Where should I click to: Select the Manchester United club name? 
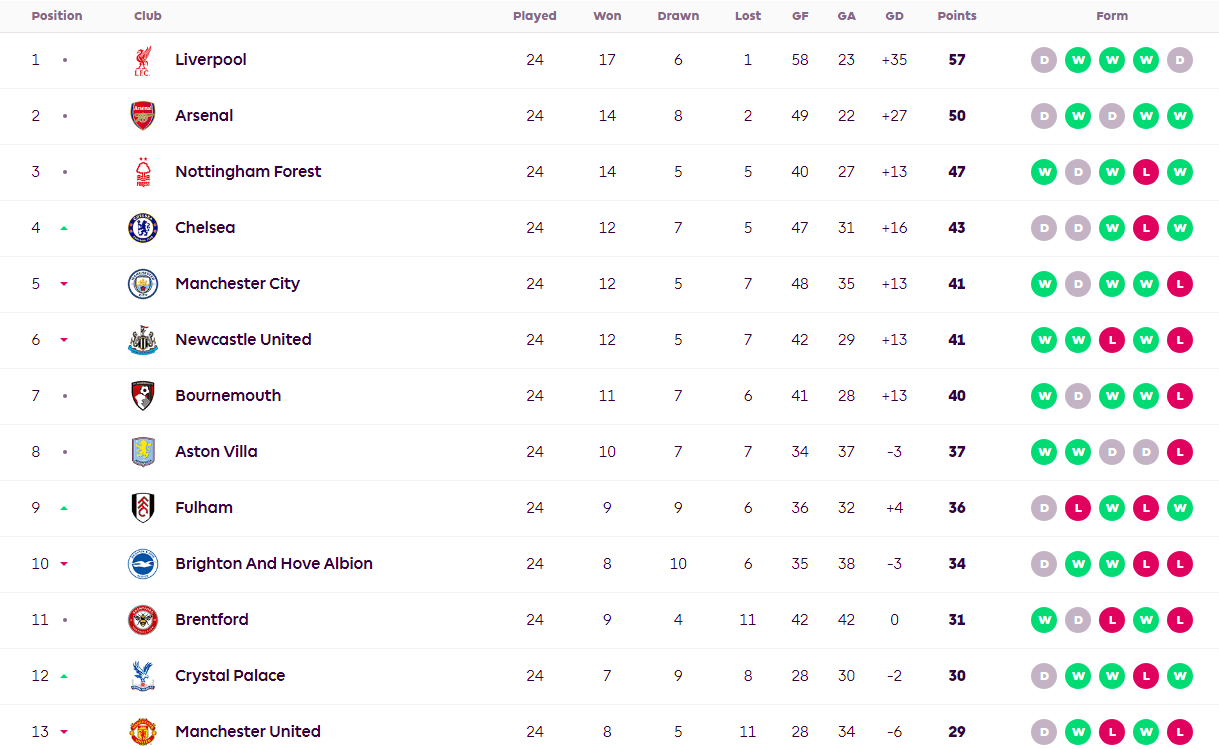click(x=247, y=732)
